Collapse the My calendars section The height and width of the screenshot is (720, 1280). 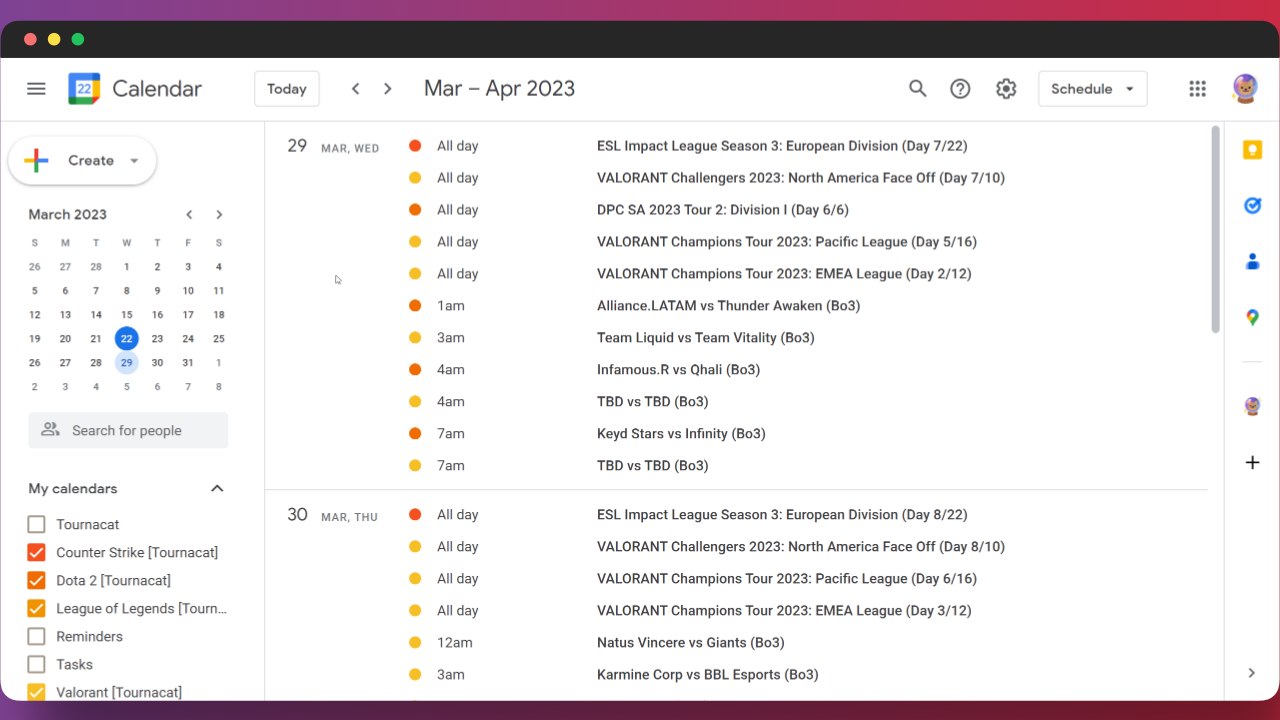217,489
